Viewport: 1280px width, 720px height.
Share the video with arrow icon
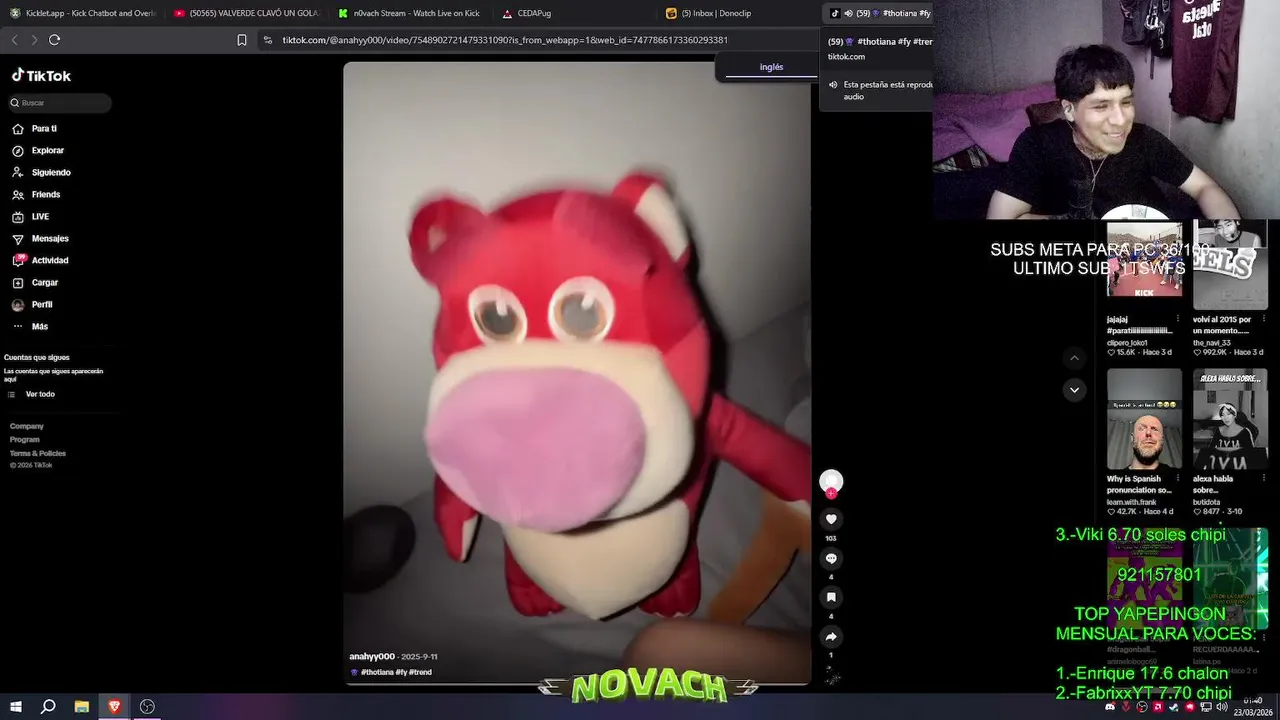(831, 636)
